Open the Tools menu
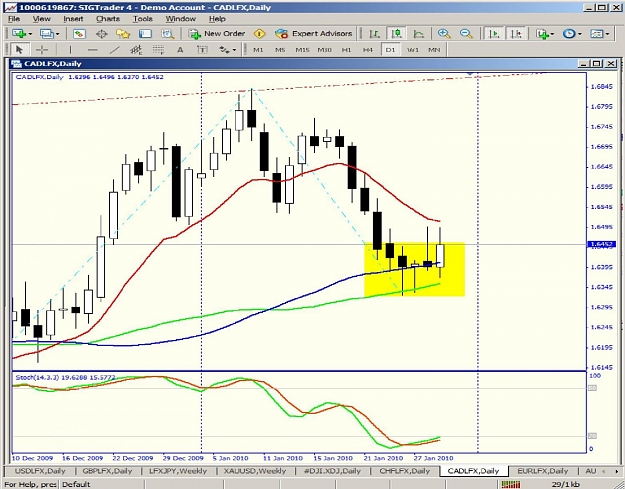The image size is (625, 489). click(x=143, y=19)
